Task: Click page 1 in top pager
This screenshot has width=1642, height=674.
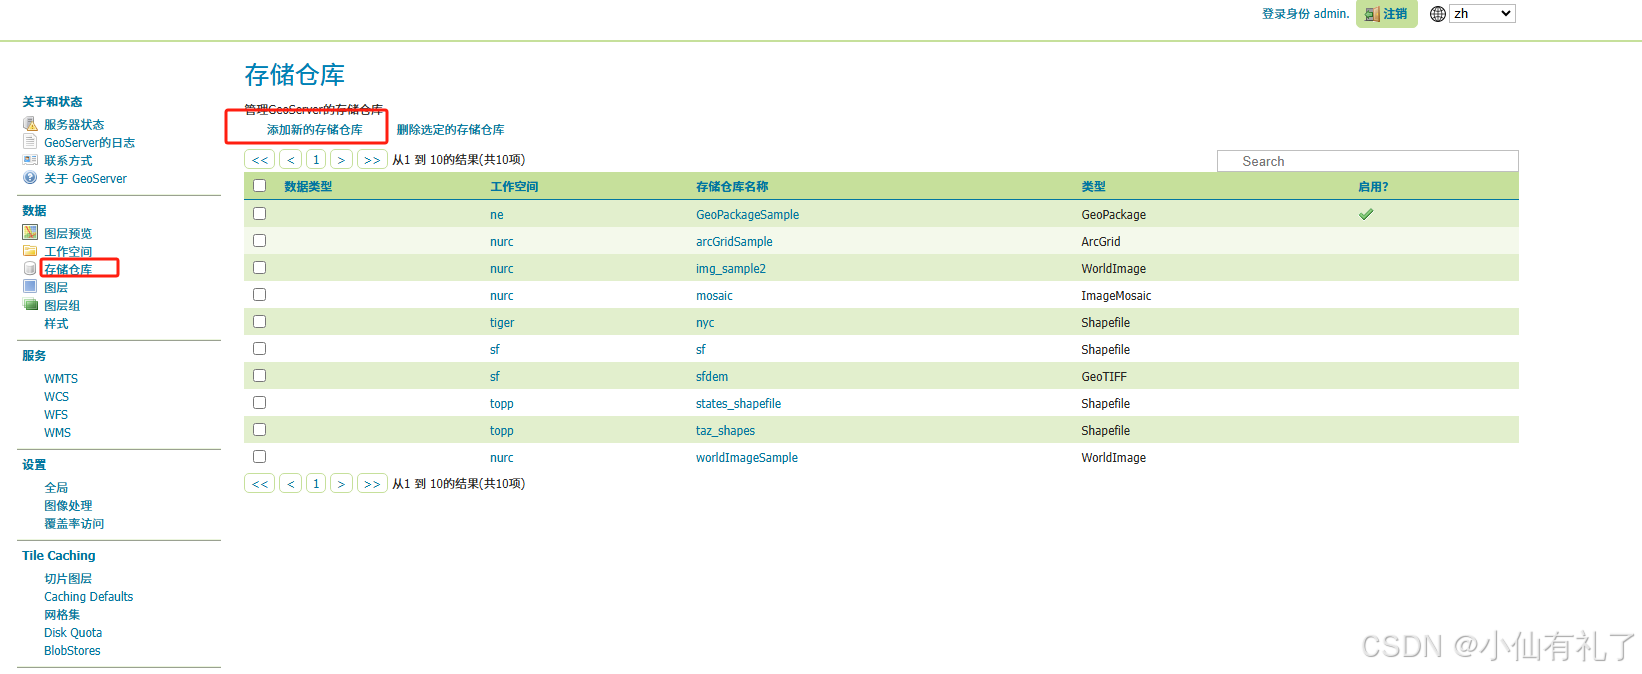Action: click(x=316, y=160)
